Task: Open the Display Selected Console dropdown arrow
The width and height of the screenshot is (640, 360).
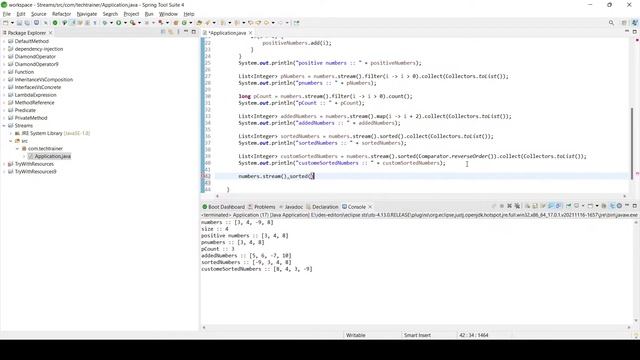Action: (x=583, y=206)
